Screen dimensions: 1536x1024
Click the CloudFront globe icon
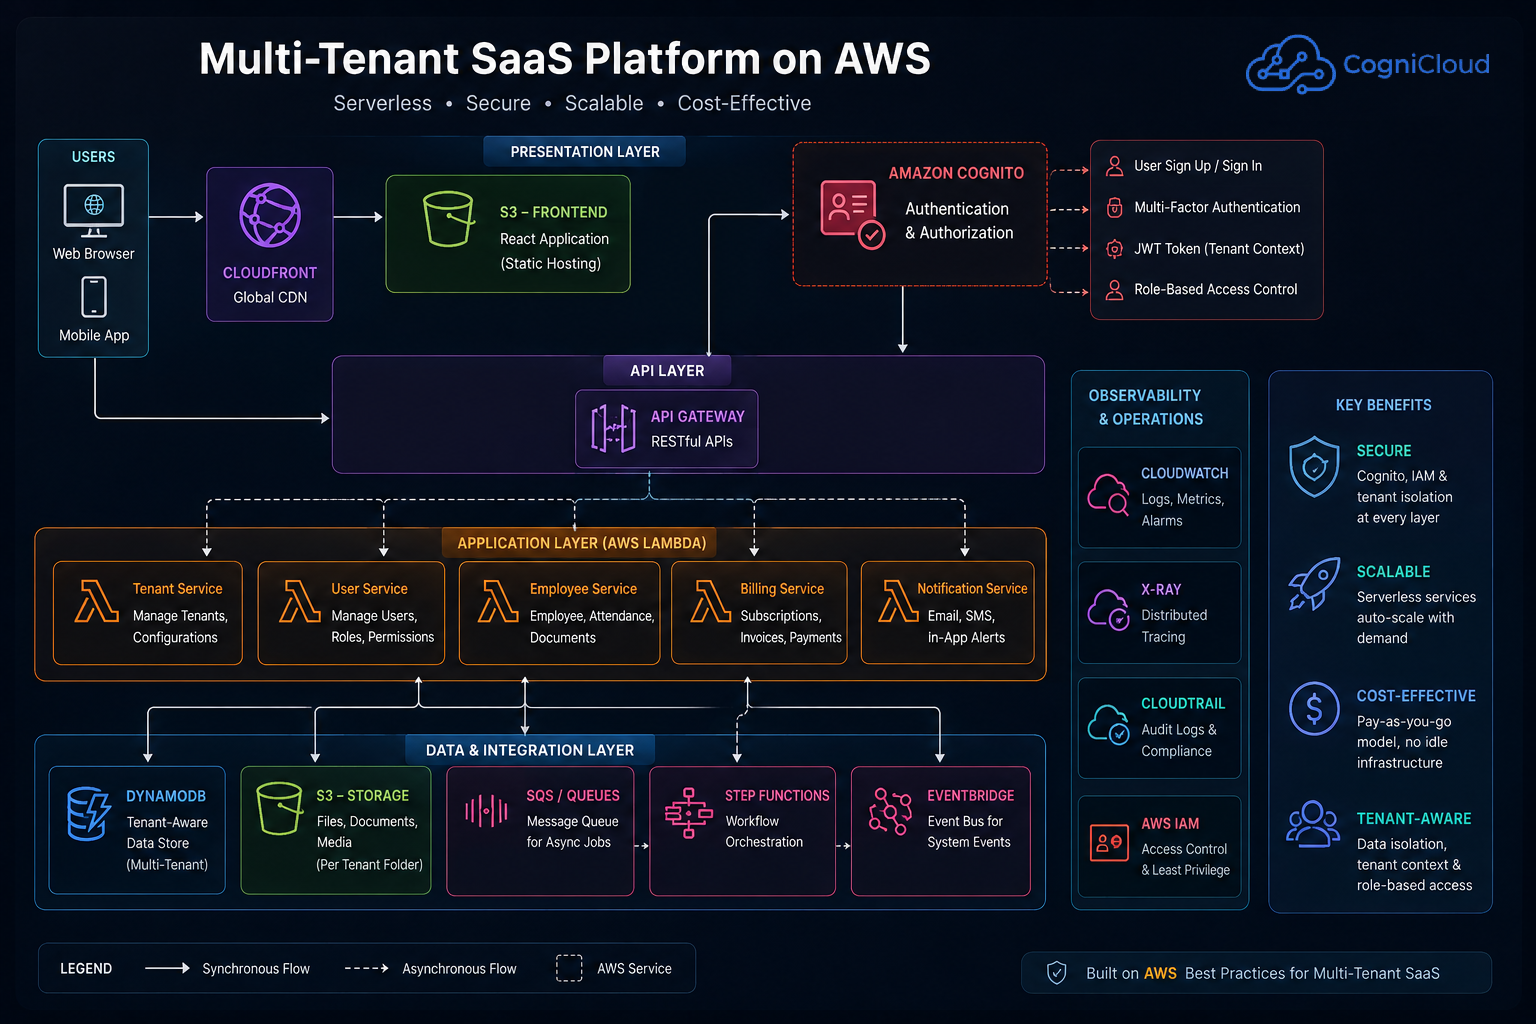tap(270, 215)
